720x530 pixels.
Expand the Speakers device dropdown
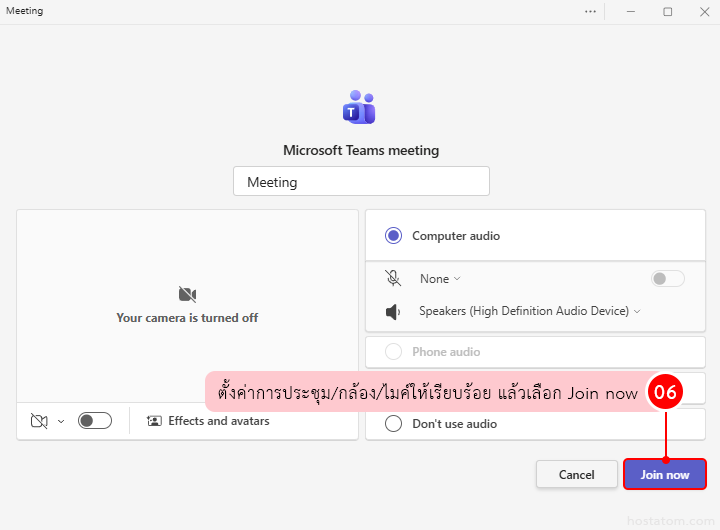[x=529, y=311]
